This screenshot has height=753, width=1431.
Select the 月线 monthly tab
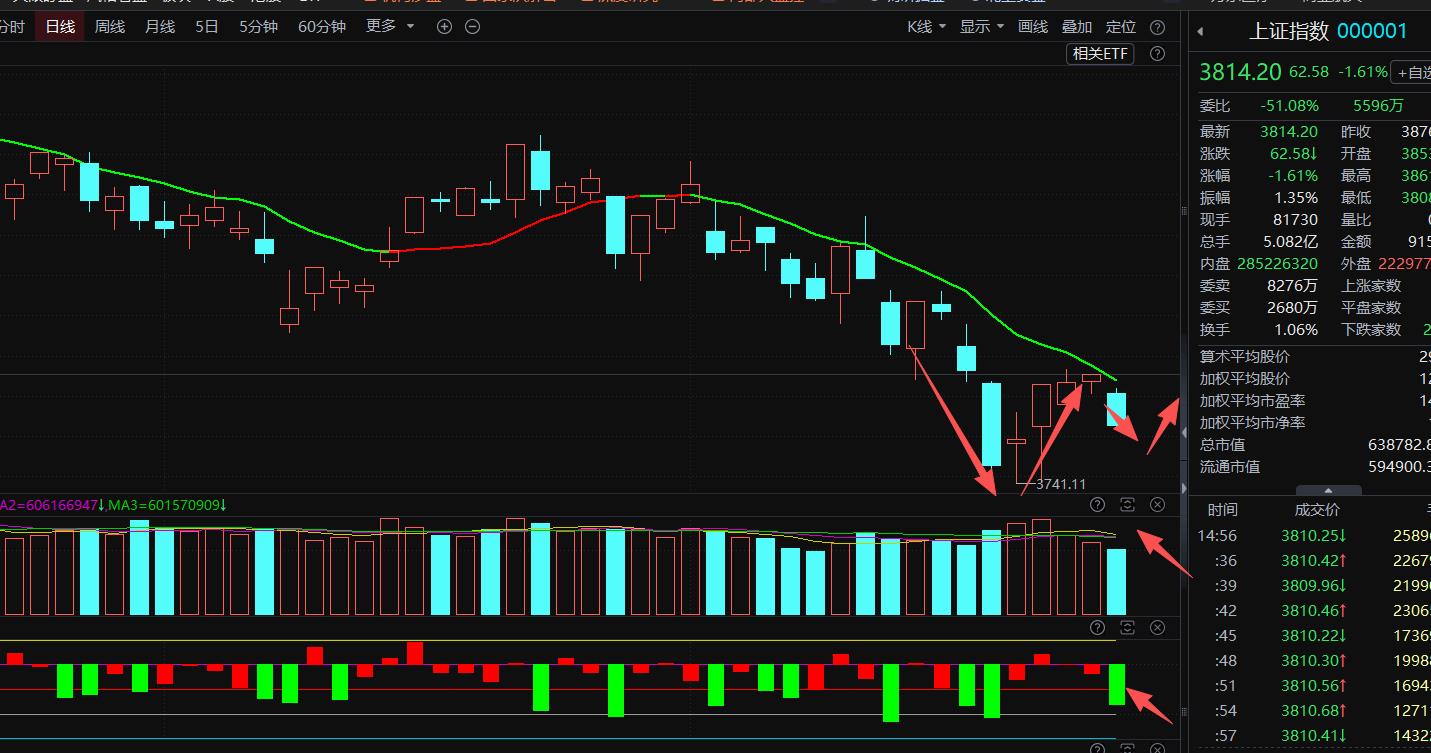[x=160, y=27]
